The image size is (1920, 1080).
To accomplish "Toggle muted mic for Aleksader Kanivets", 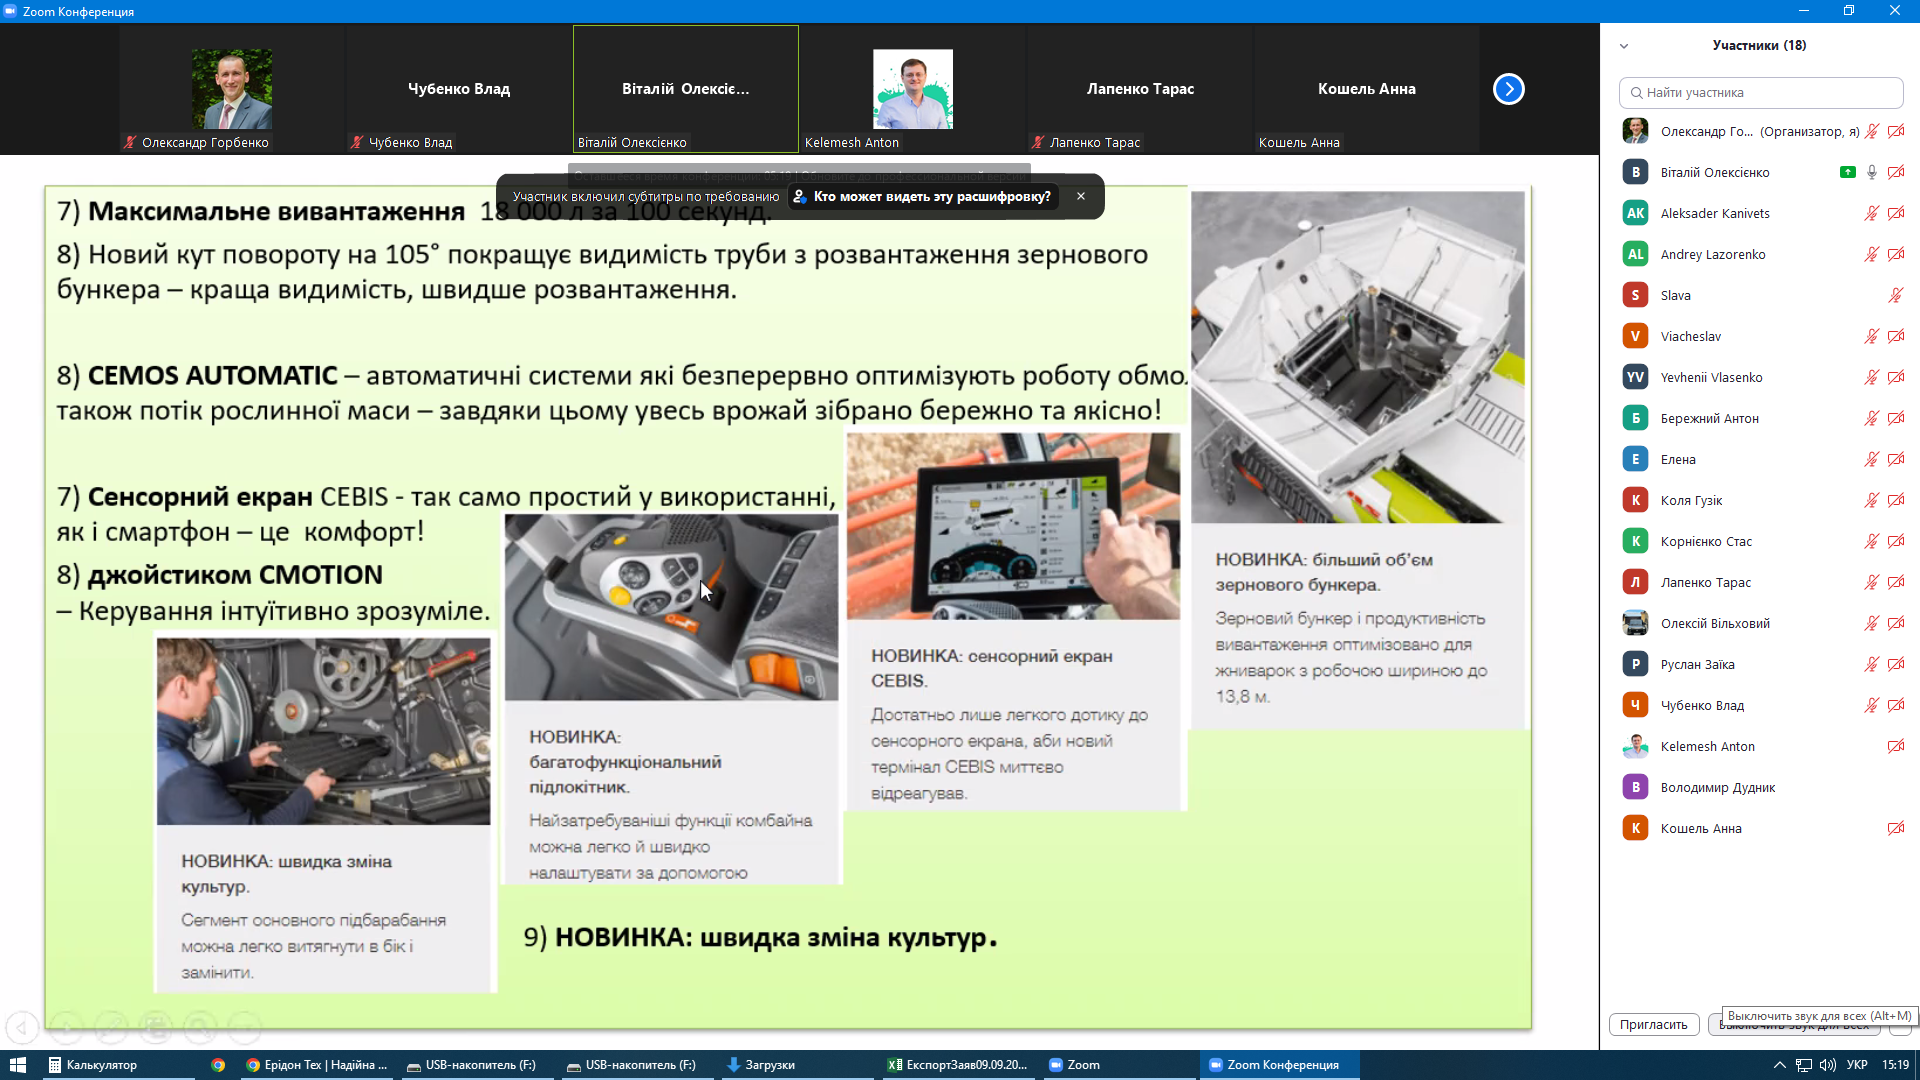I will click(x=1872, y=213).
